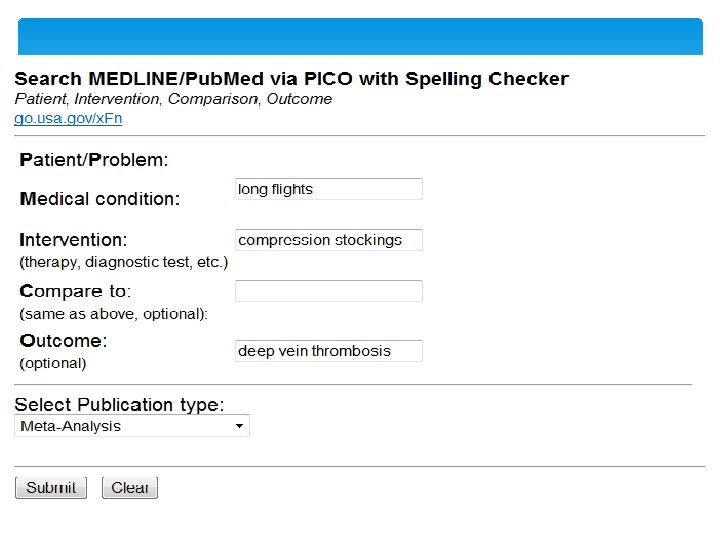Click the "Outcome:" label
The image size is (720, 540).
tap(64, 341)
